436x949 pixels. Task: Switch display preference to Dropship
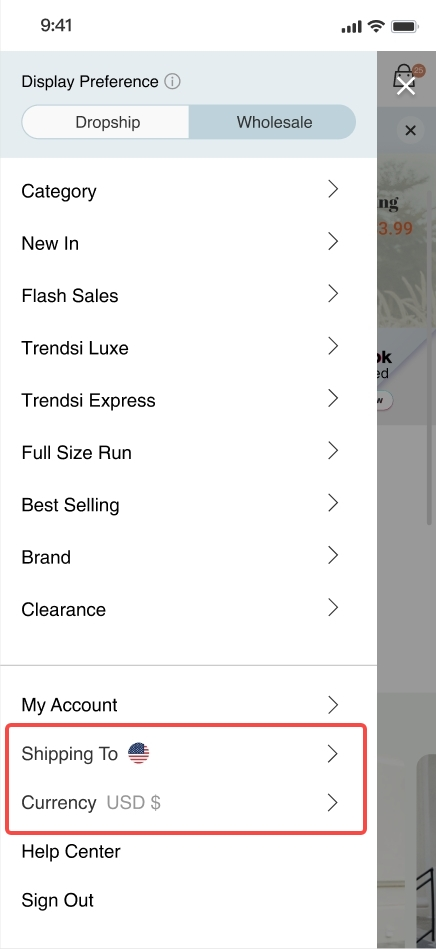pyautogui.click(x=106, y=122)
